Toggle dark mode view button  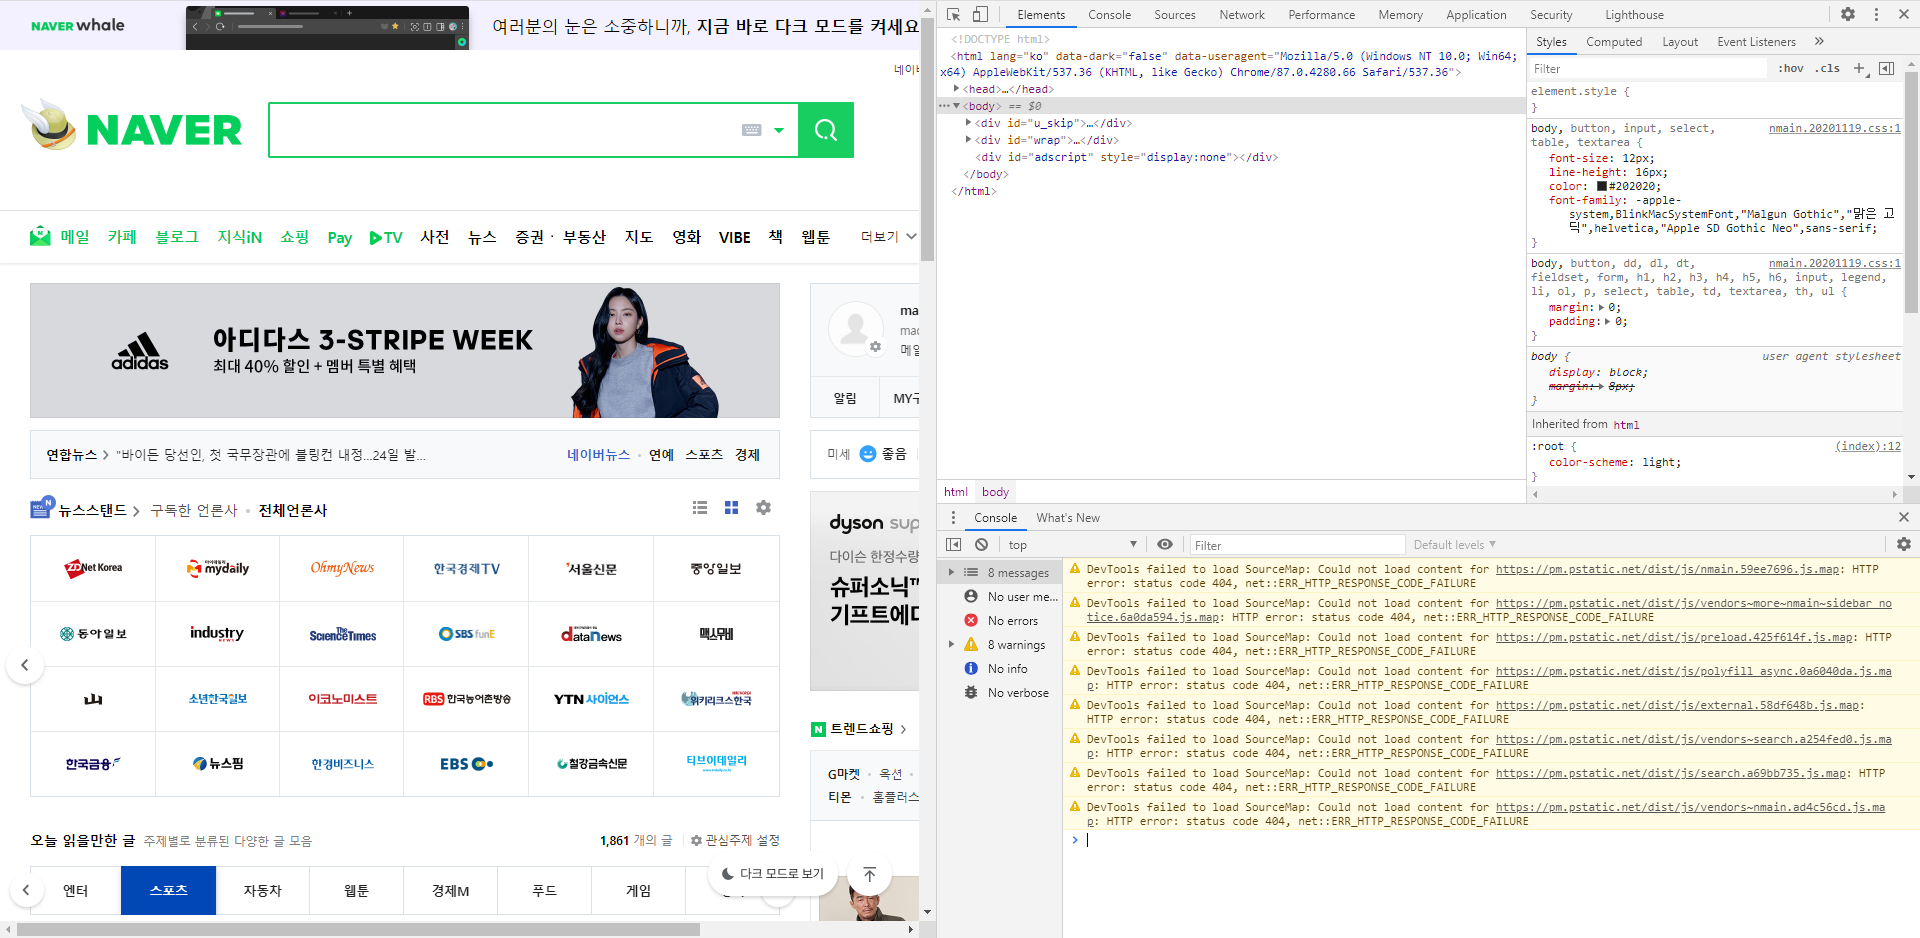coord(773,873)
